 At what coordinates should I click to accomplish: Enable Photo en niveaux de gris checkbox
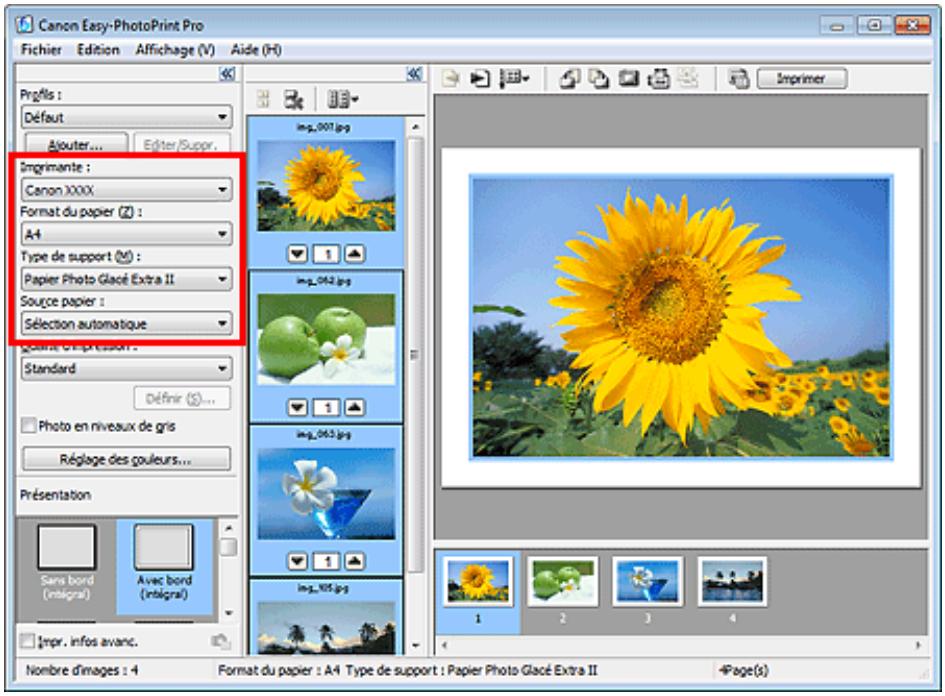28,426
